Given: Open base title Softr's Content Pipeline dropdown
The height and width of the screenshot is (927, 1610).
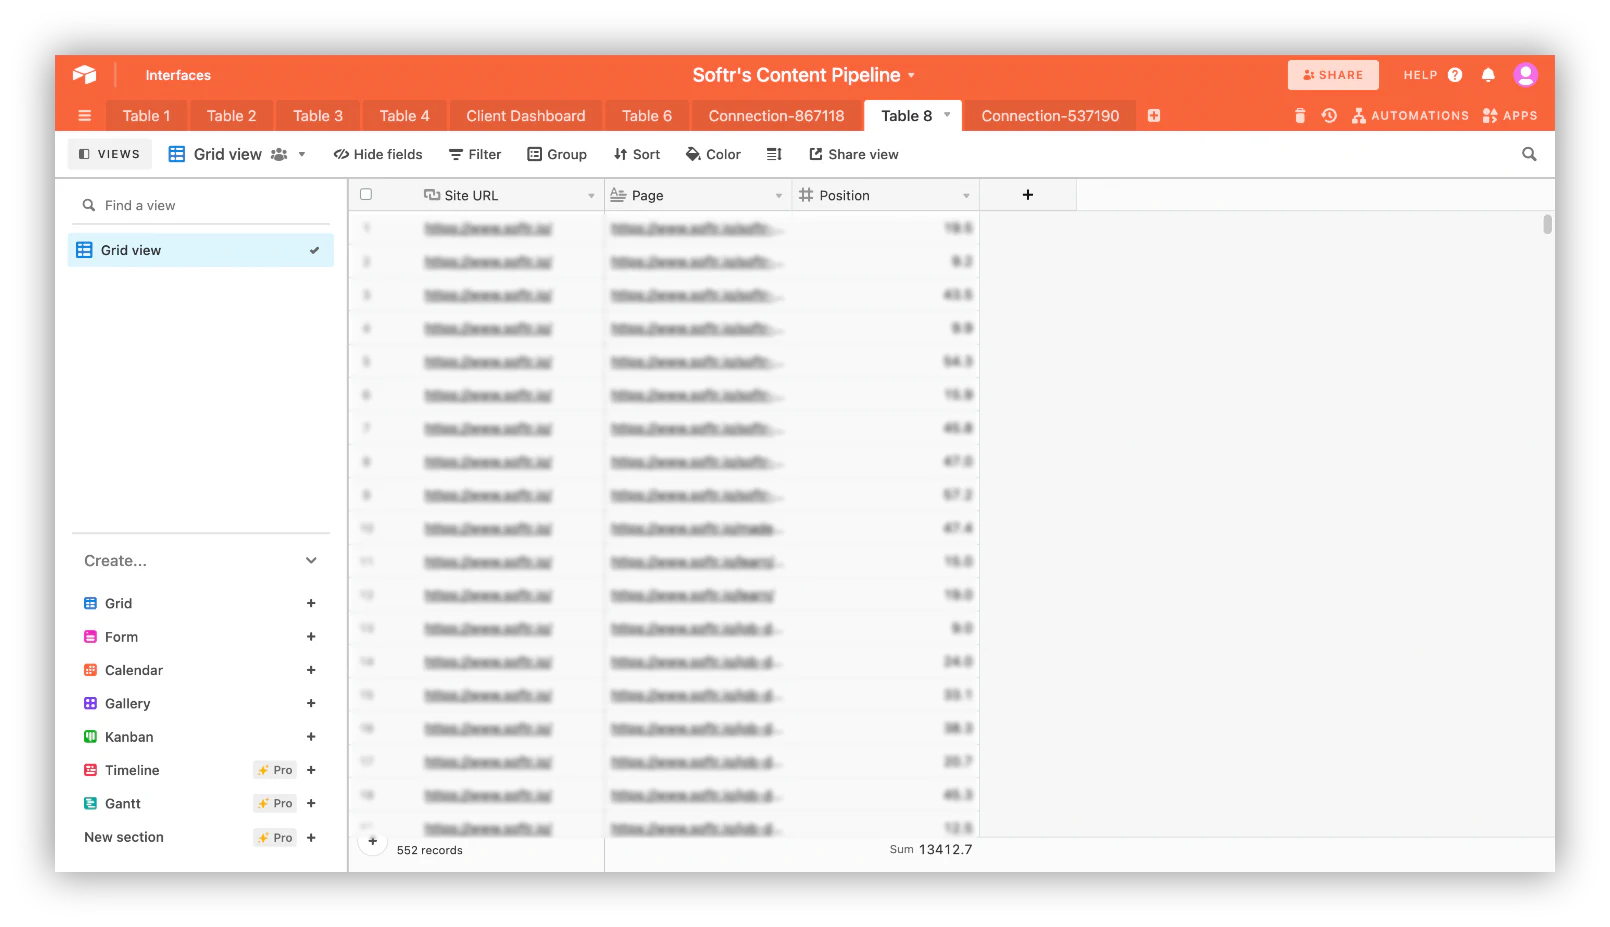Looking at the screenshot, I should pyautogui.click(x=804, y=75).
